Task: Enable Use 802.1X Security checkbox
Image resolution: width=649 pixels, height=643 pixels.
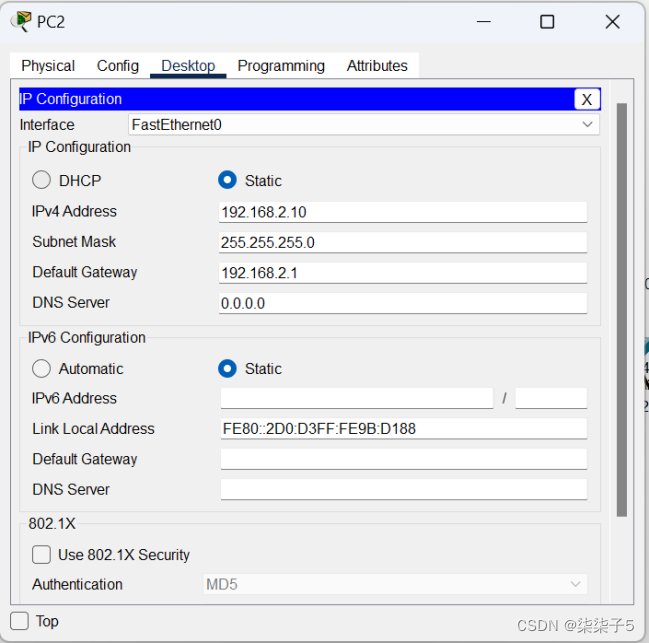Action: coord(41,554)
